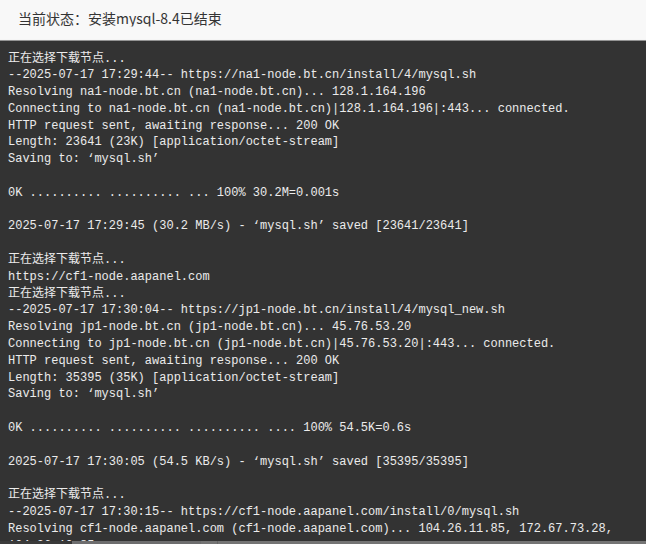Click the first 'HTTP request sent' 200 OK line
Screen dimensions: 646x544
[173, 125]
